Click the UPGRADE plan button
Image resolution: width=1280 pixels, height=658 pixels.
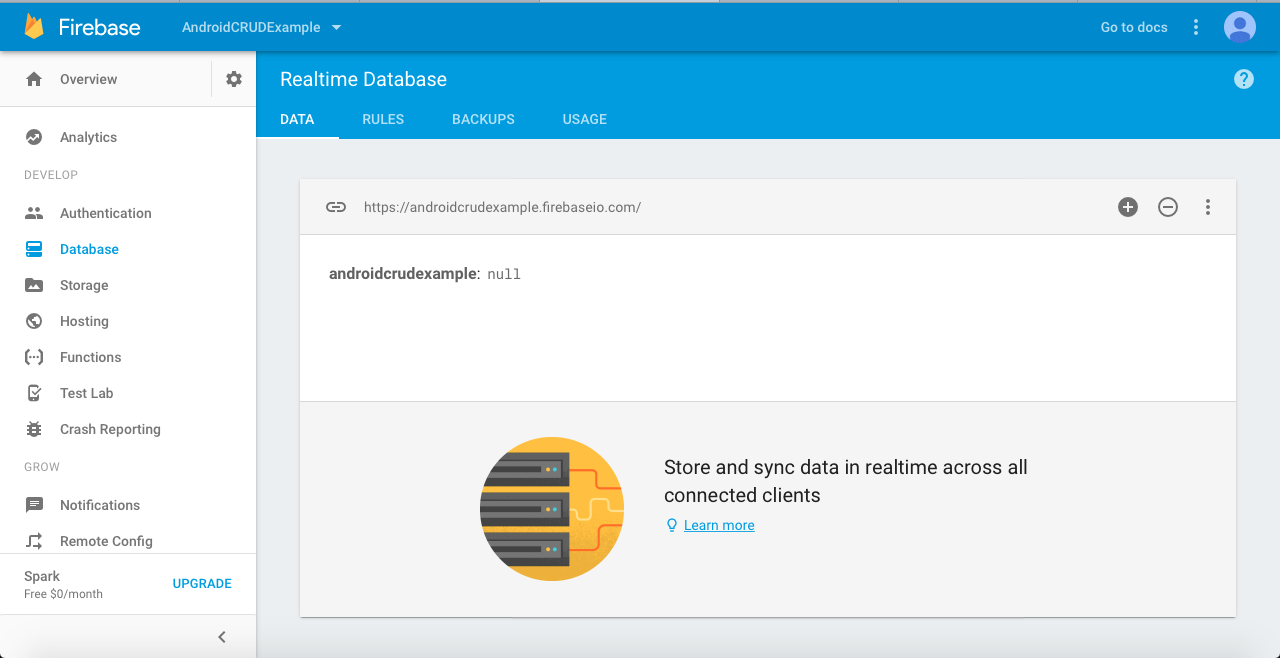click(x=202, y=584)
